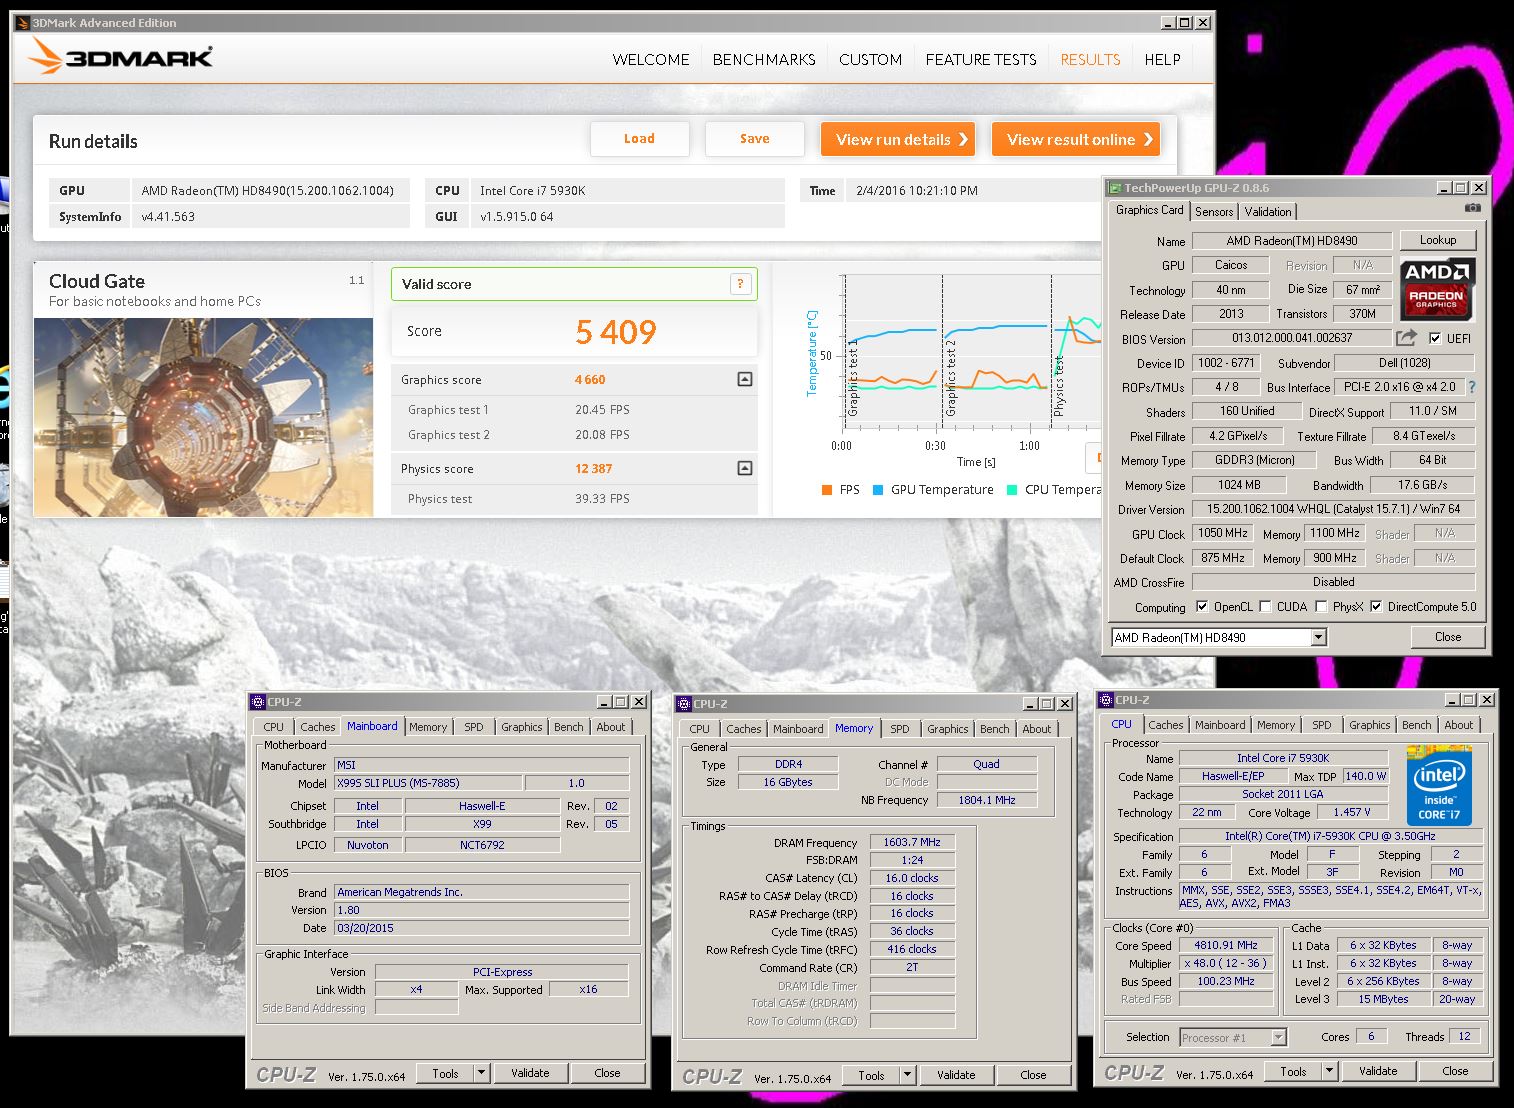Click the Valid score help question mark
Image resolution: width=1514 pixels, height=1108 pixels.
click(x=740, y=284)
